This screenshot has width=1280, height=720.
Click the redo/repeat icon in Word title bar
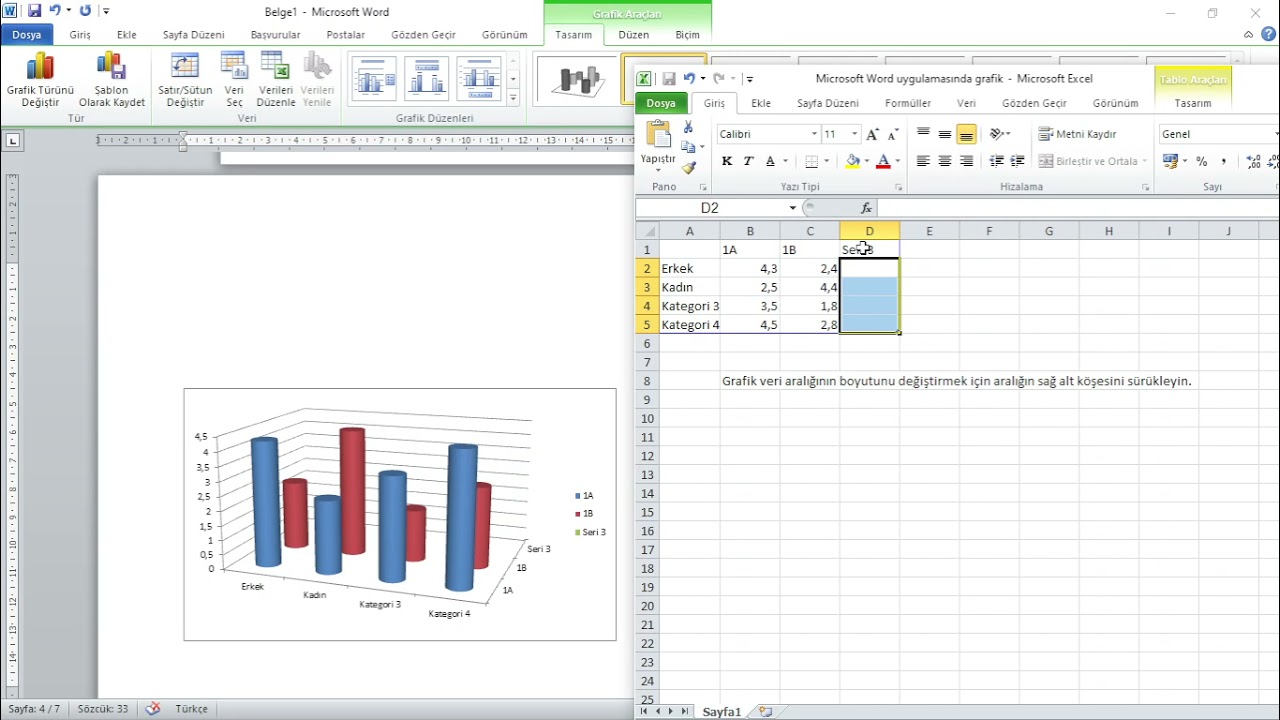coord(85,11)
